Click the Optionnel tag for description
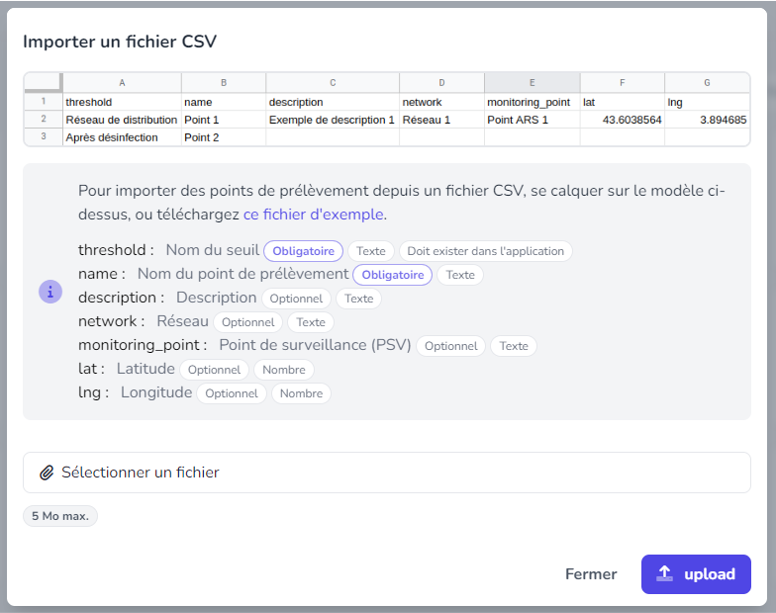 tap(296, 298)
